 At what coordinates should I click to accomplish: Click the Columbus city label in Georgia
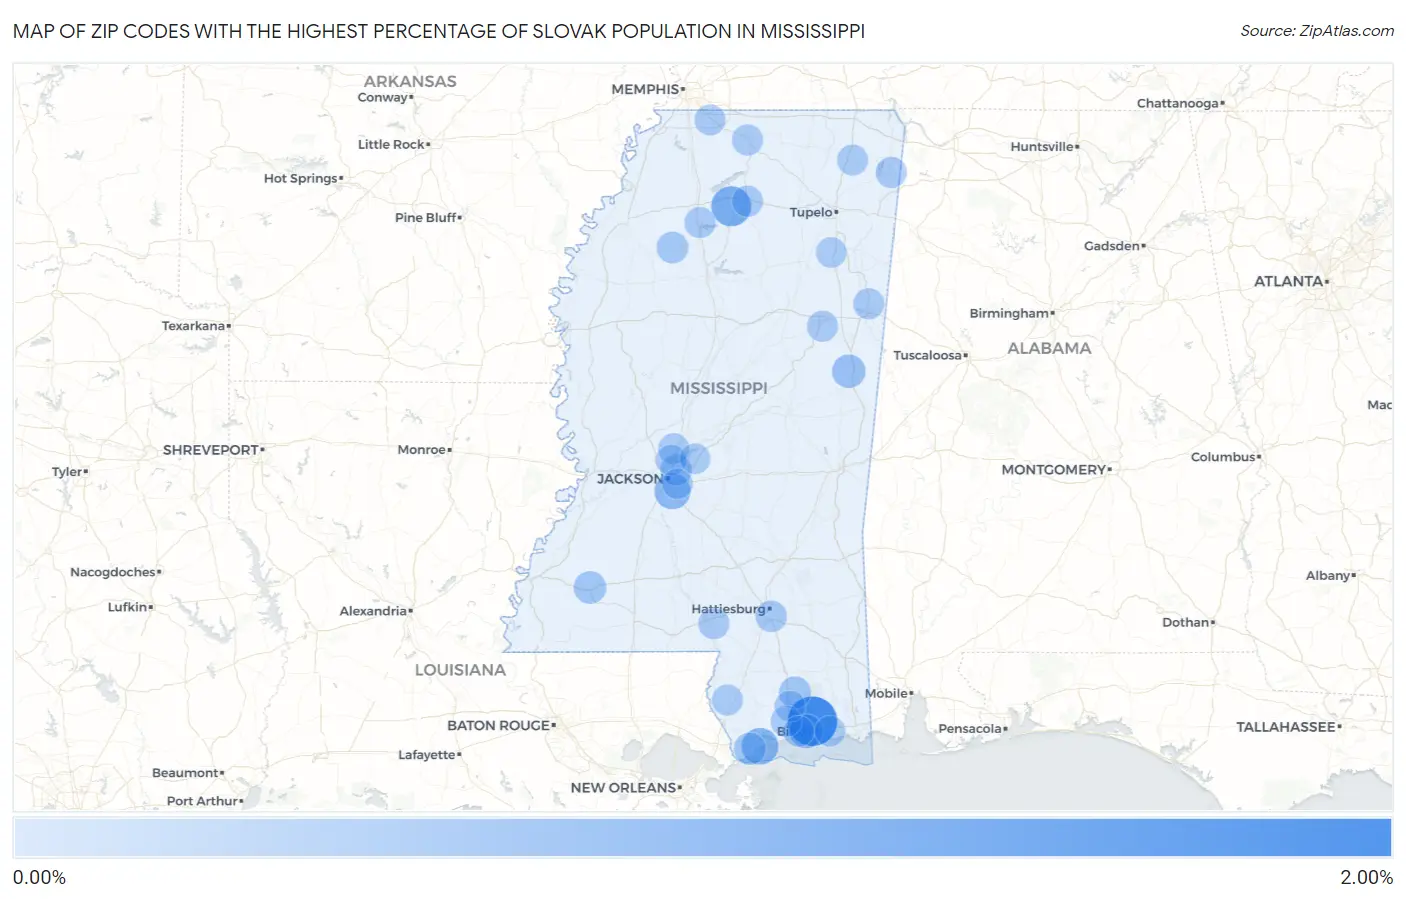[1223, 457]
